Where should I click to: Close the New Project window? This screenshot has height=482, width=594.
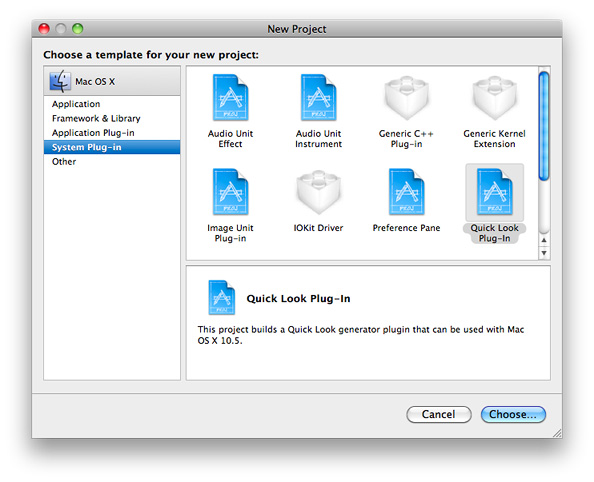coord(44,29)
